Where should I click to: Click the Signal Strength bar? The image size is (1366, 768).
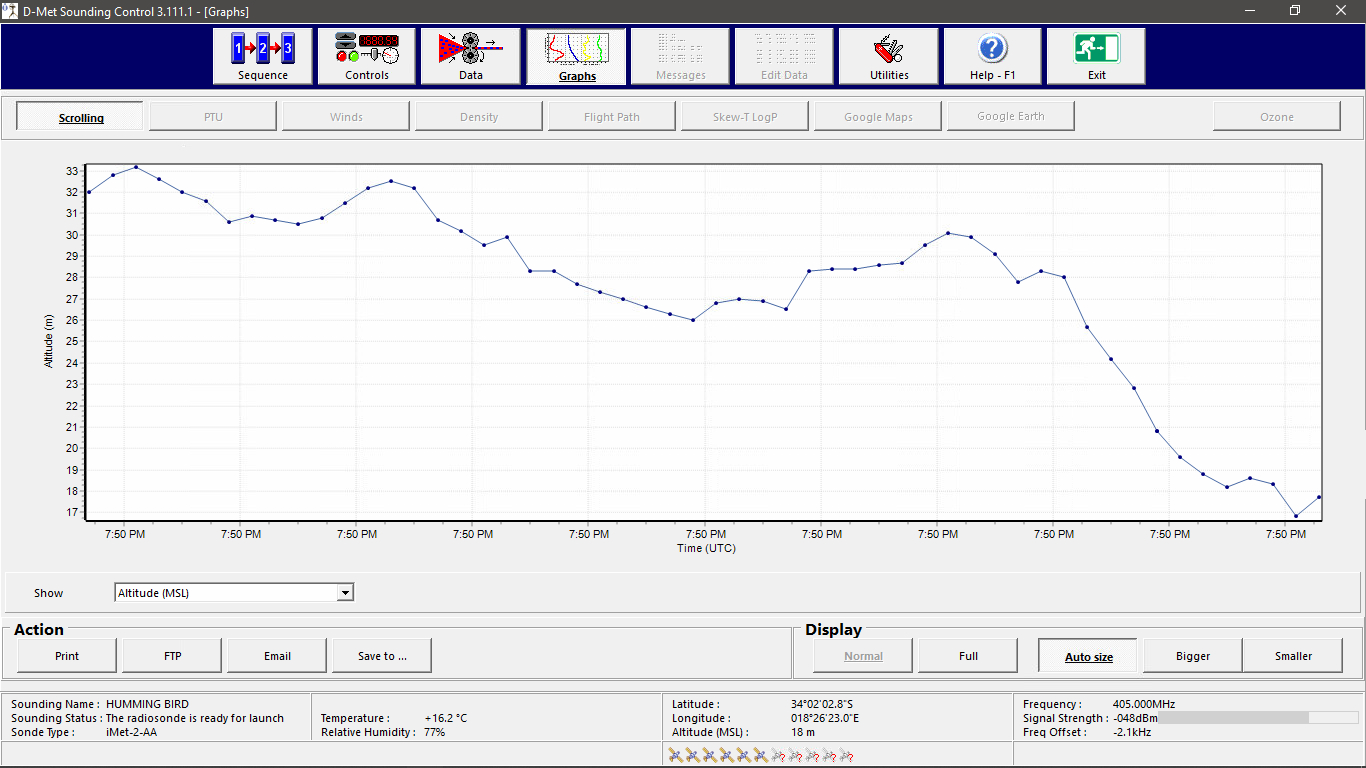[1244, 718]
